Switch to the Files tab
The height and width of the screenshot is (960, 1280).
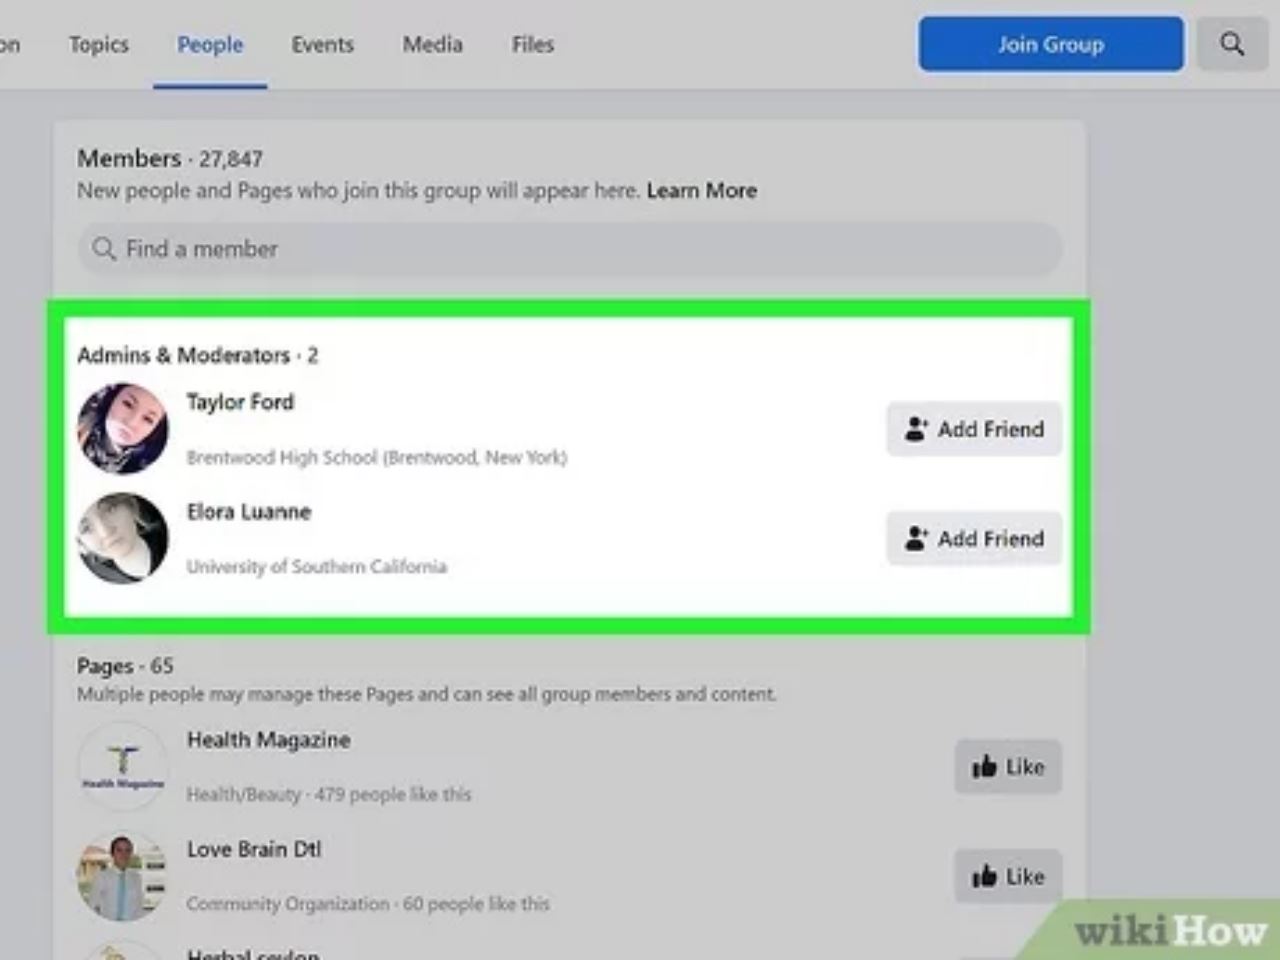tap(532, 44)
